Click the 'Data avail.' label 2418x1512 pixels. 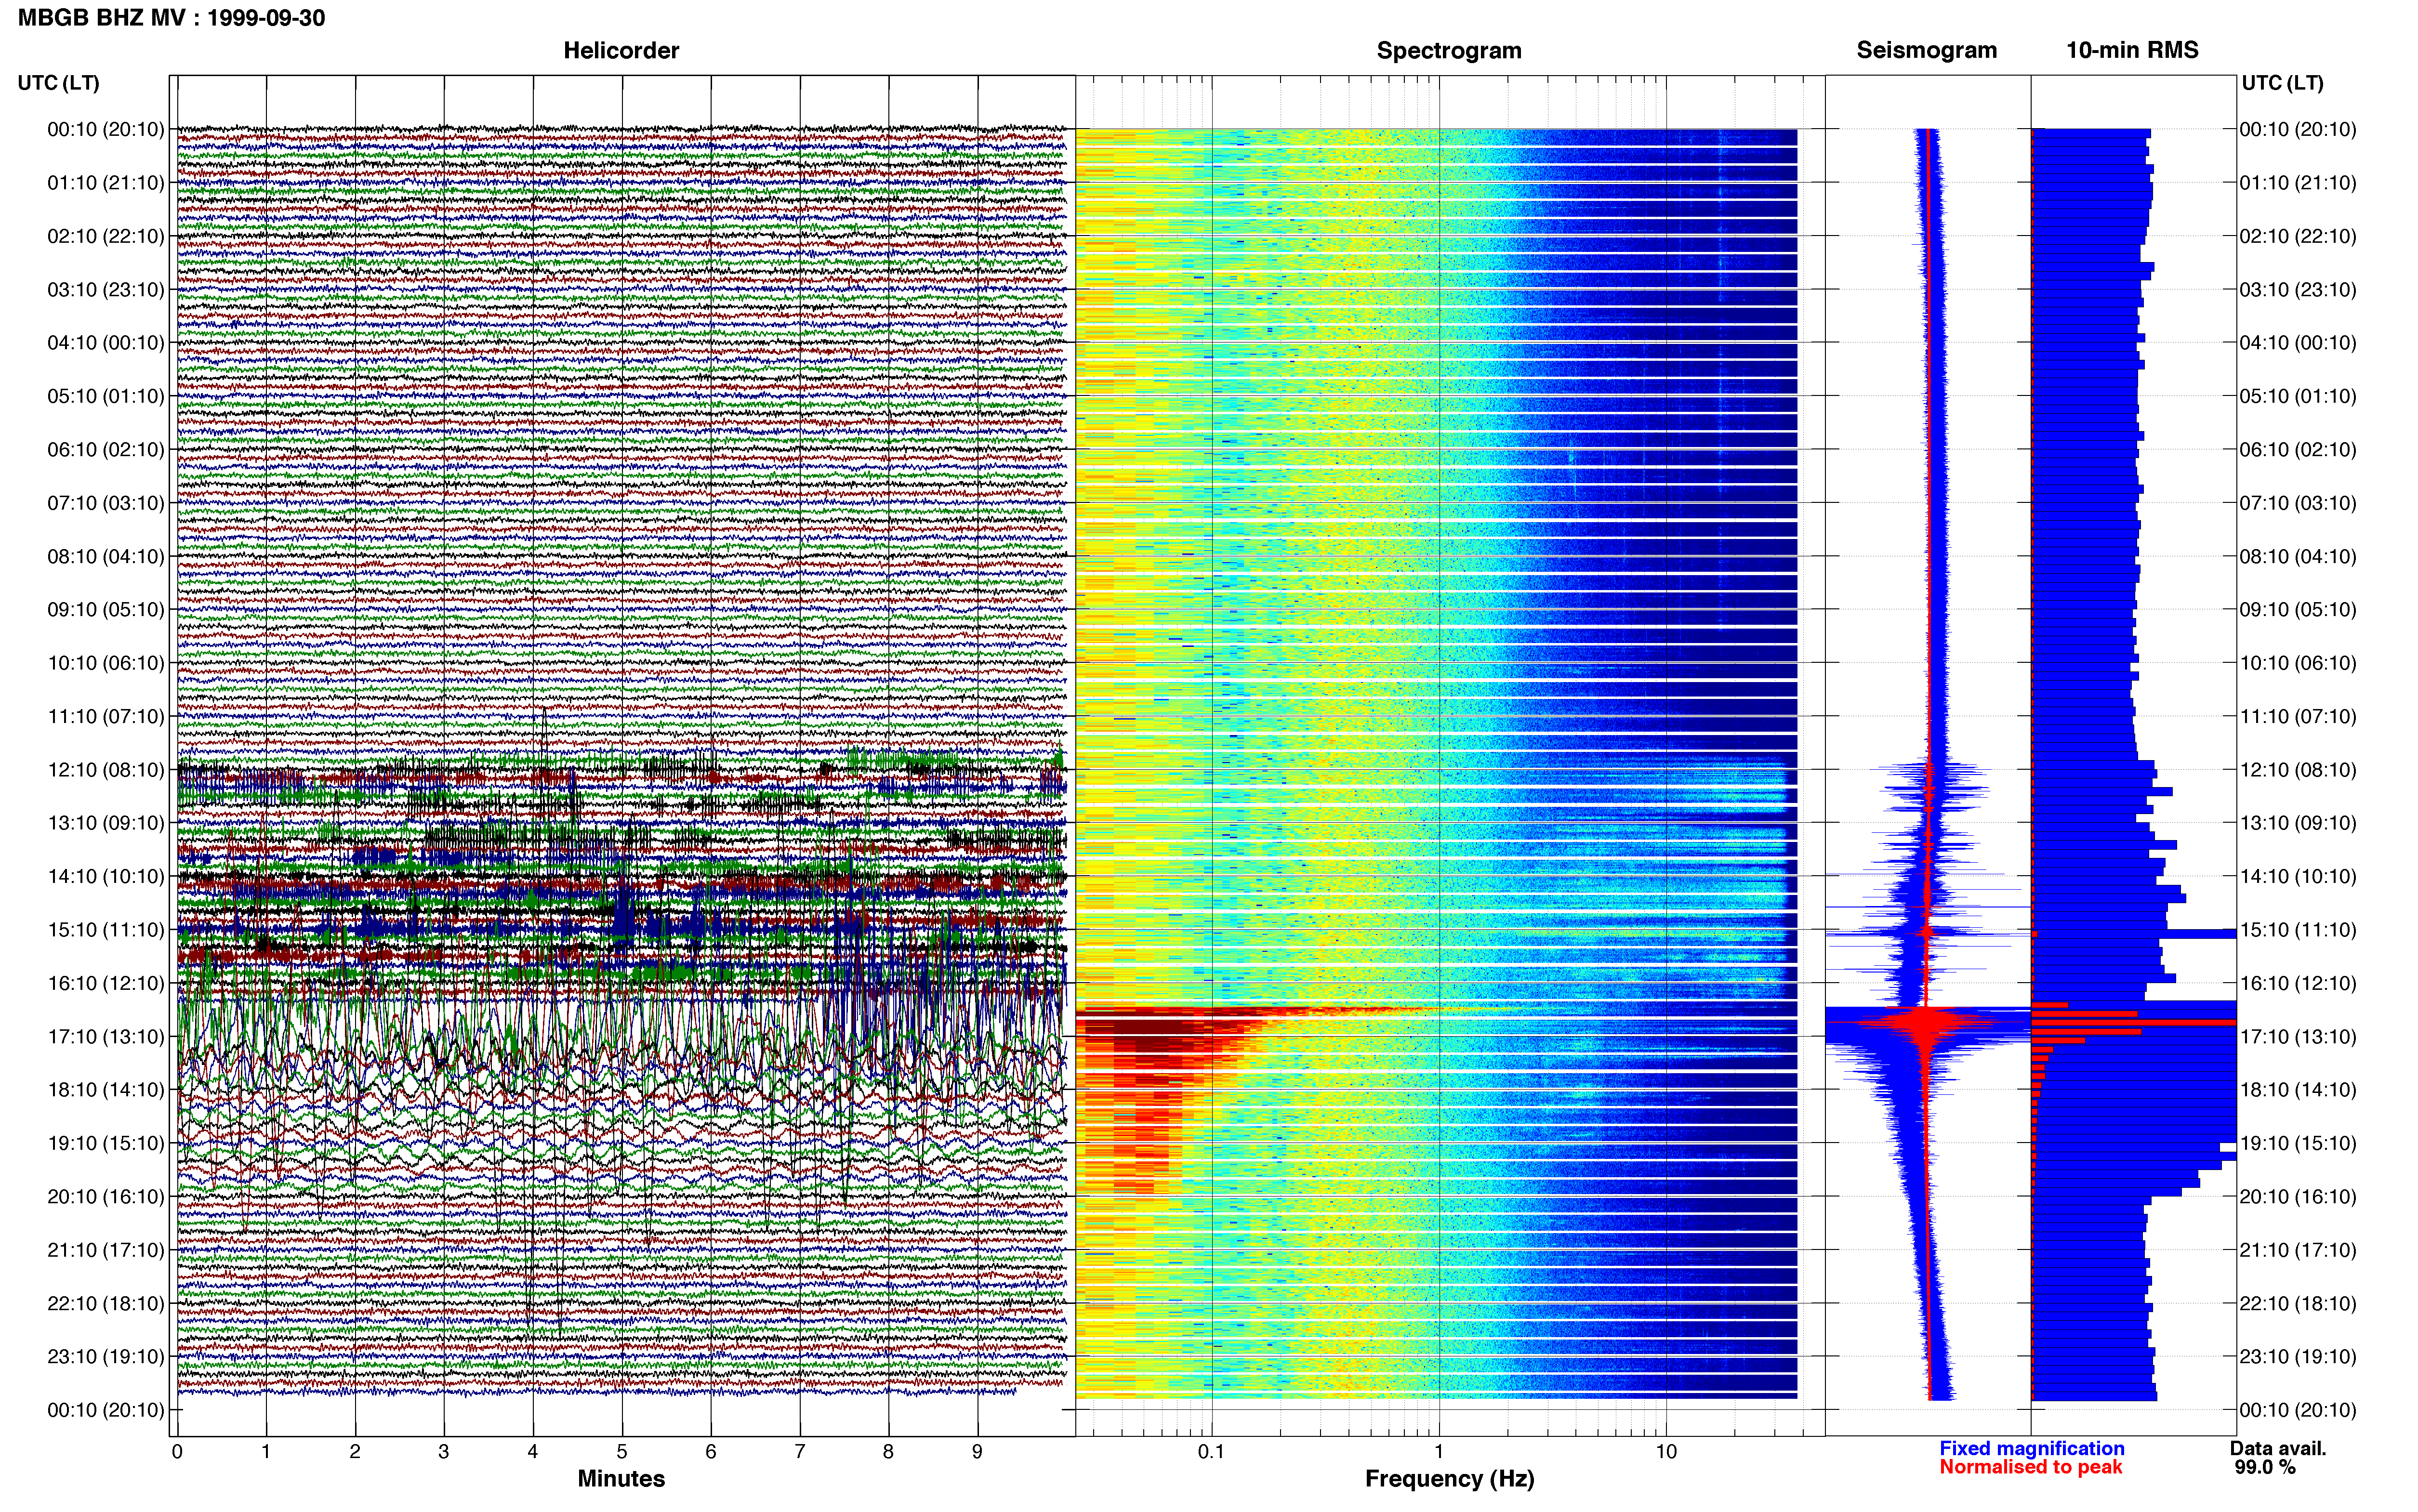point(2278,1448)
